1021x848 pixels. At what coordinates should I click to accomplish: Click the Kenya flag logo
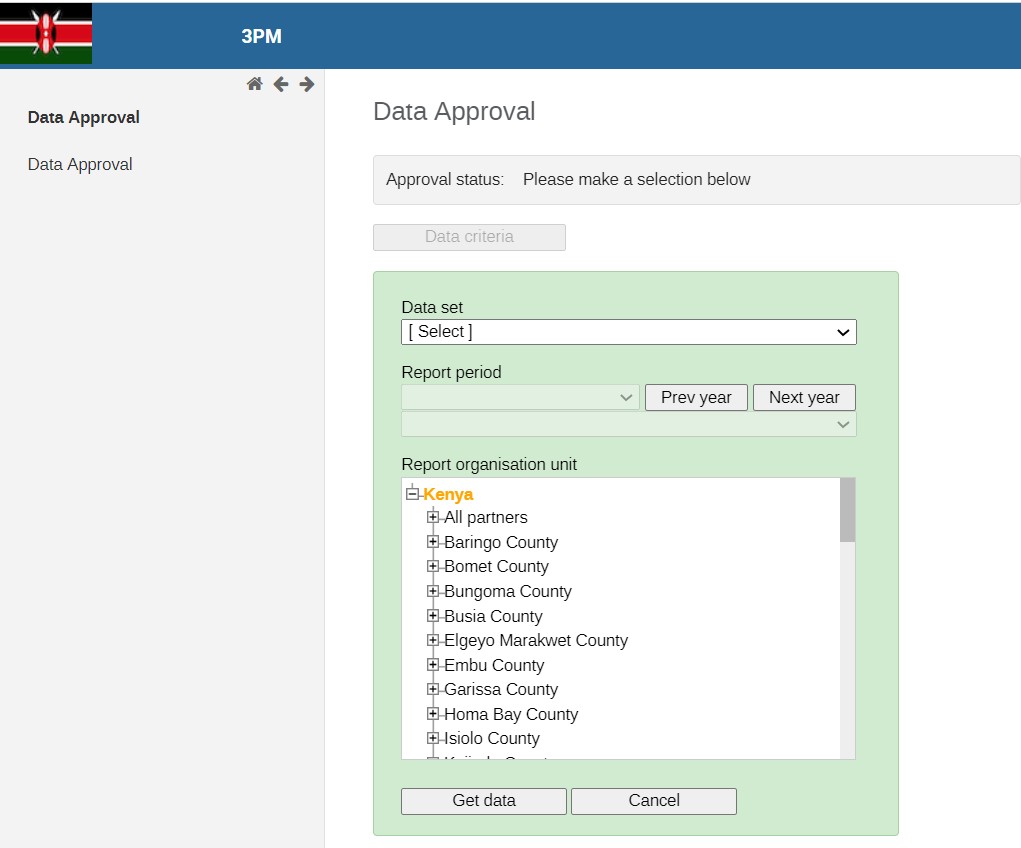[x=46, y=34]
